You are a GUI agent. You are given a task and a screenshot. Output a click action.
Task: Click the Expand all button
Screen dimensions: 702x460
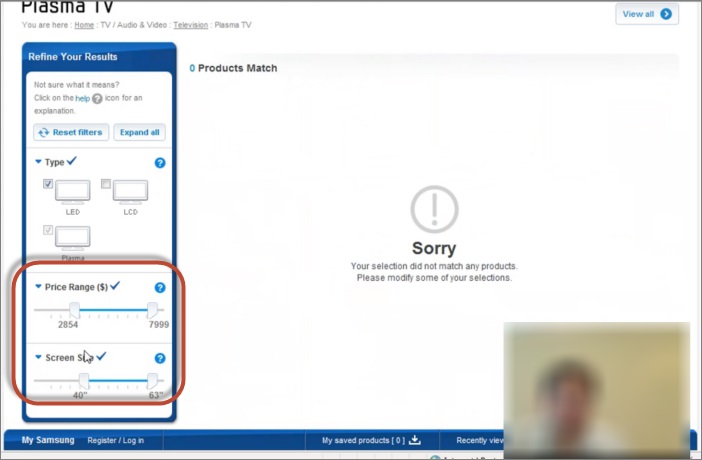(x=139, y=132)
